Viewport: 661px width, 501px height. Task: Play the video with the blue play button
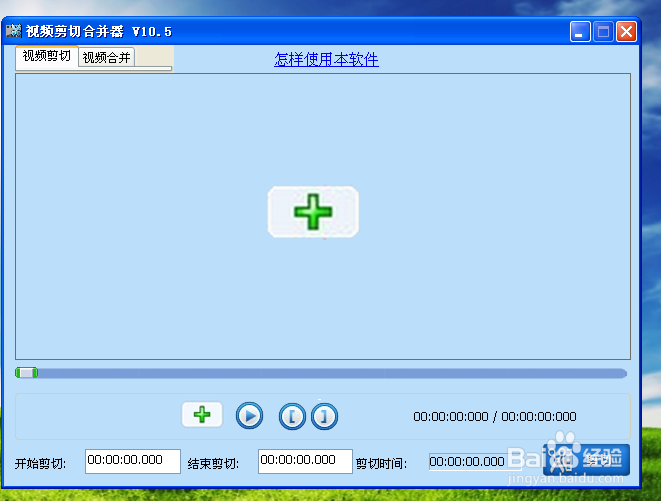(249, 416)
